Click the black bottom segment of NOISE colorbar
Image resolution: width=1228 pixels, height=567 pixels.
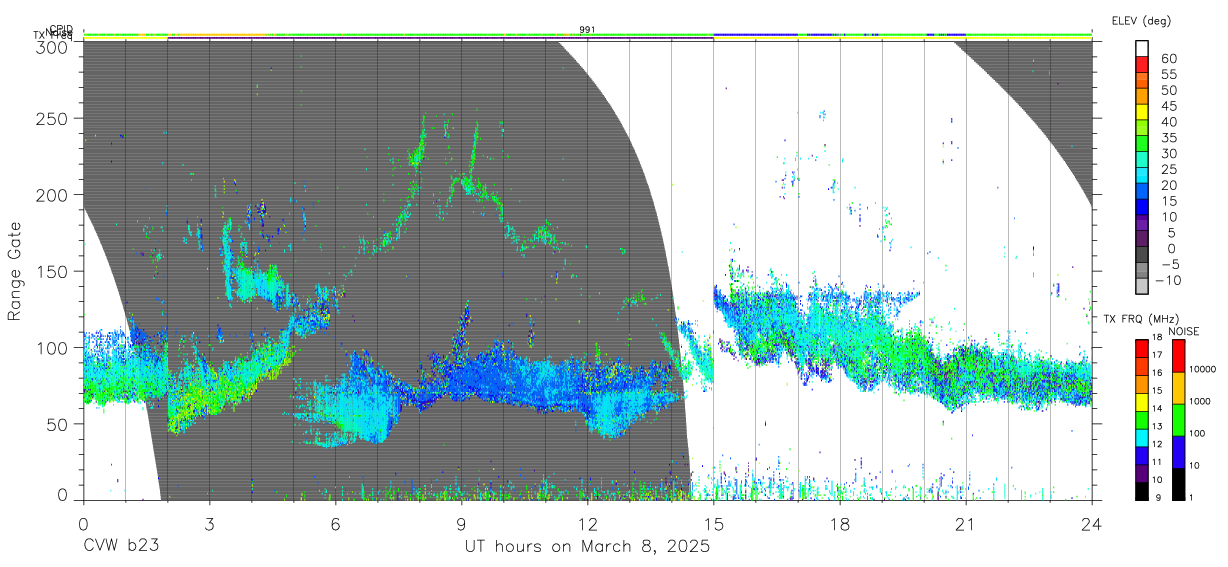(x=1178, y=485)
